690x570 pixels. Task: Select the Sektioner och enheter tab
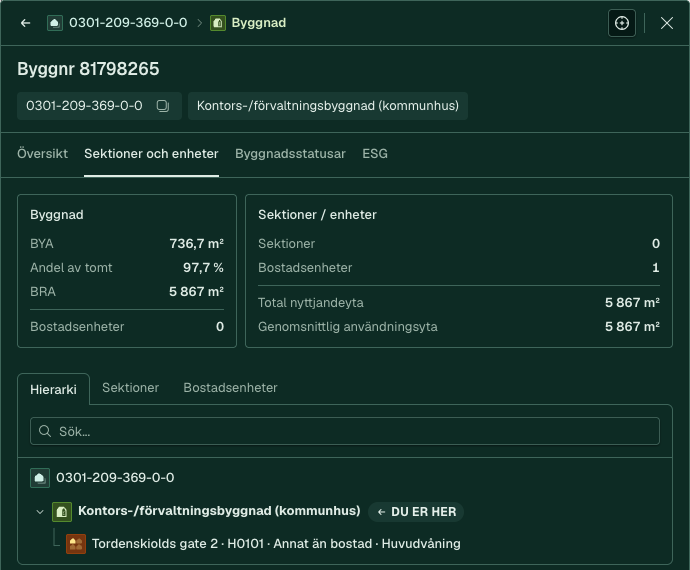tap(151, 154)
